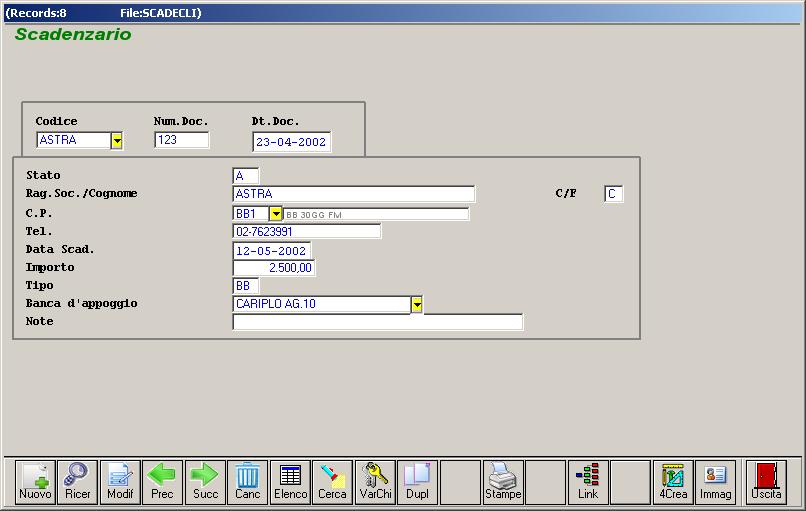Duplicate record with Dupl icon
This screenshot has width=806, height=511.
pyautogui.click(x=417, y=482)
